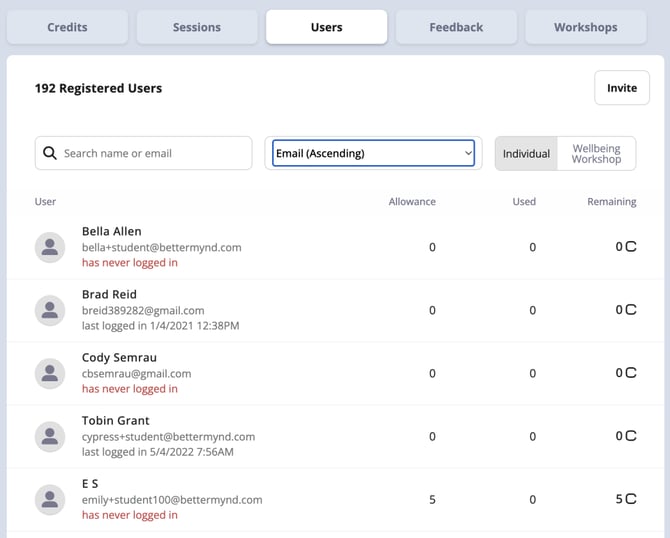Click Brad Reid's avatar icon
The image size is (670, 538).
50,310
